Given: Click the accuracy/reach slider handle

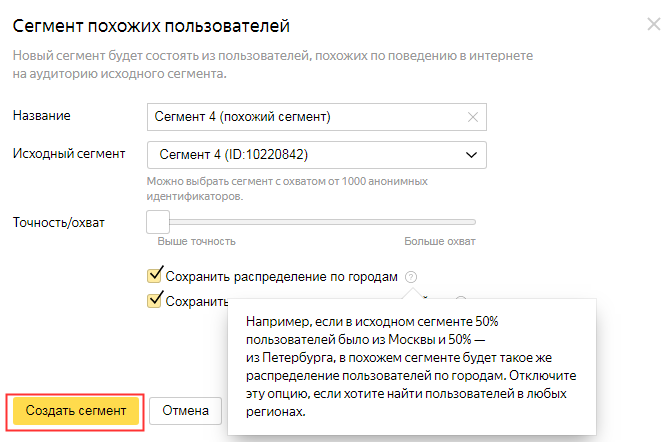Looking at the screenshot, I should (x=158, y=222).
